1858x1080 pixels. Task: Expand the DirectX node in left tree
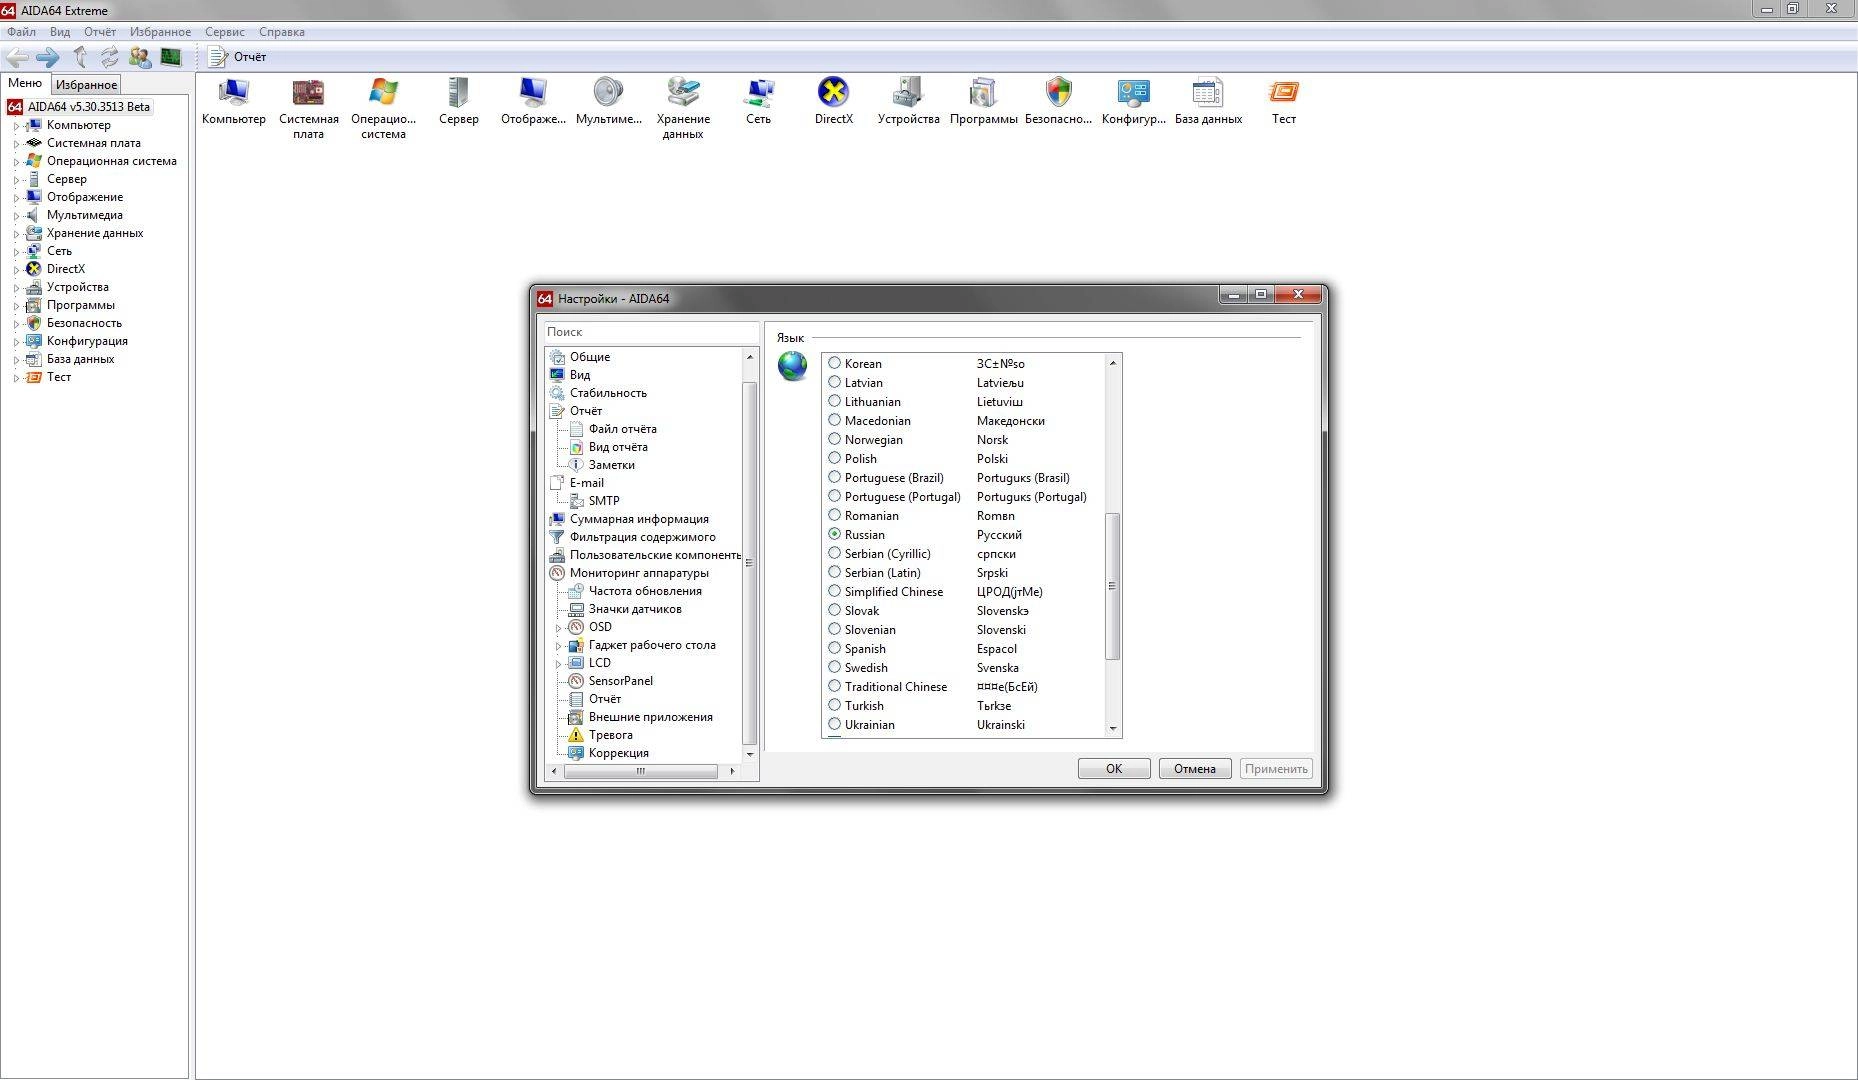click(16, 270)
